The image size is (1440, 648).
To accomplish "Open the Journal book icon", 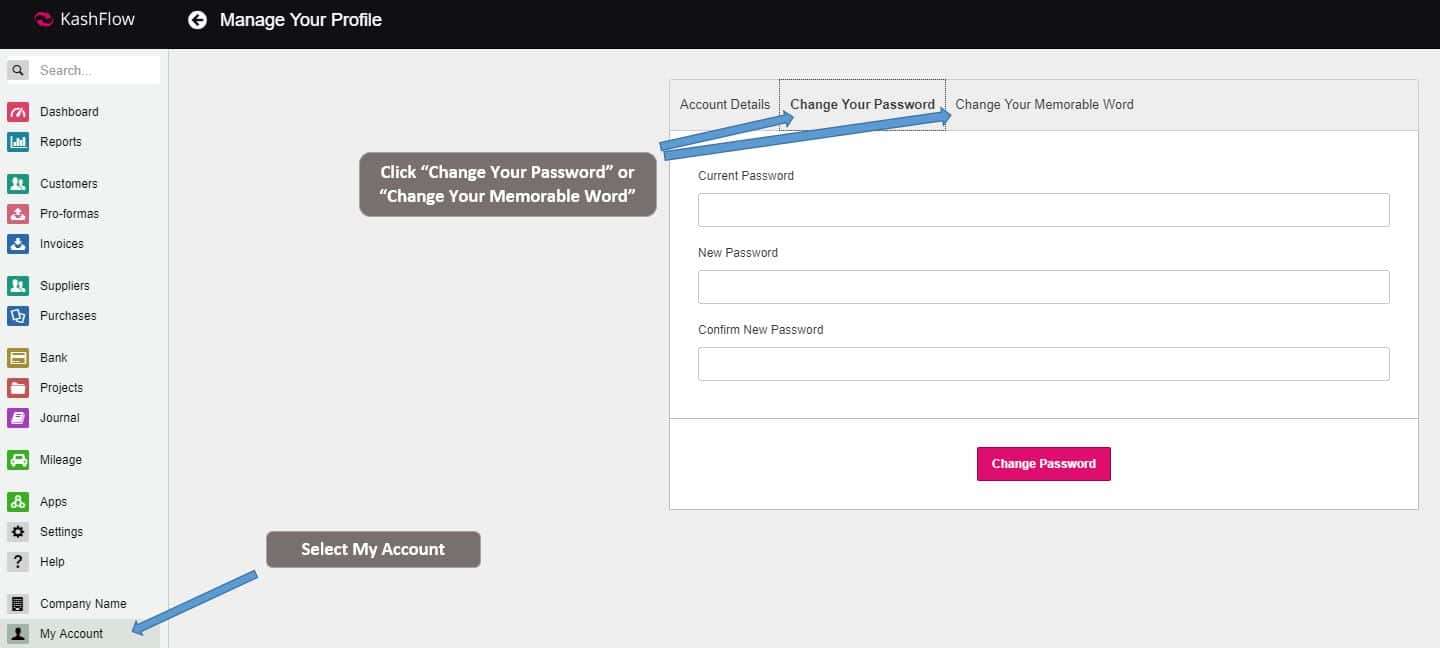I will 18,418.
